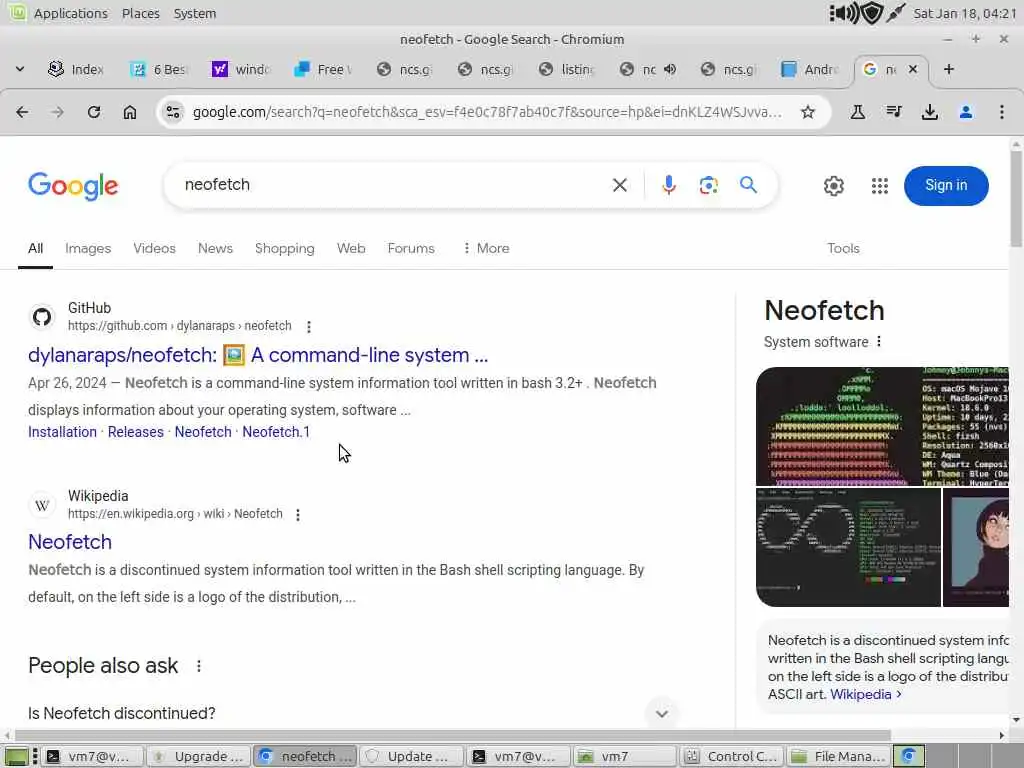The image size is (1024, 768).
Task: Click the address bar URL
Action: point(487,112)
